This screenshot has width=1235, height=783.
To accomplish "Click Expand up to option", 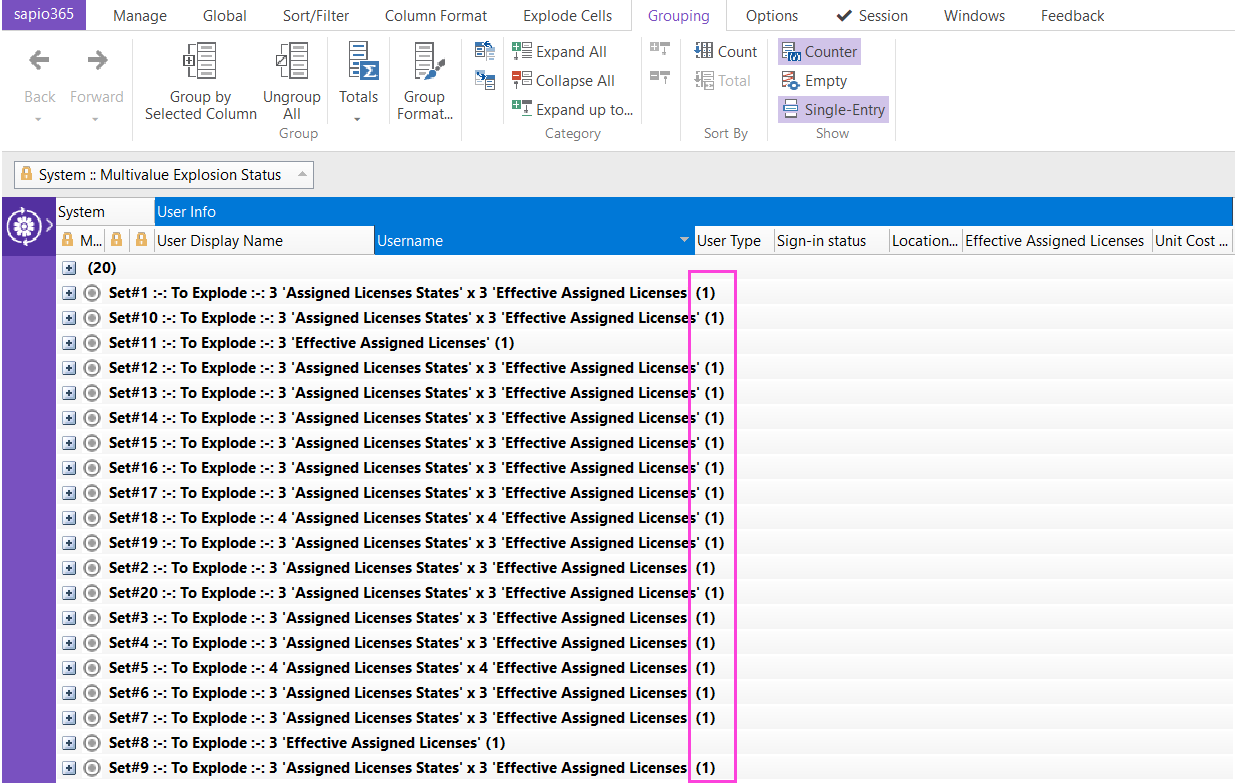I will tap(572, 110).
